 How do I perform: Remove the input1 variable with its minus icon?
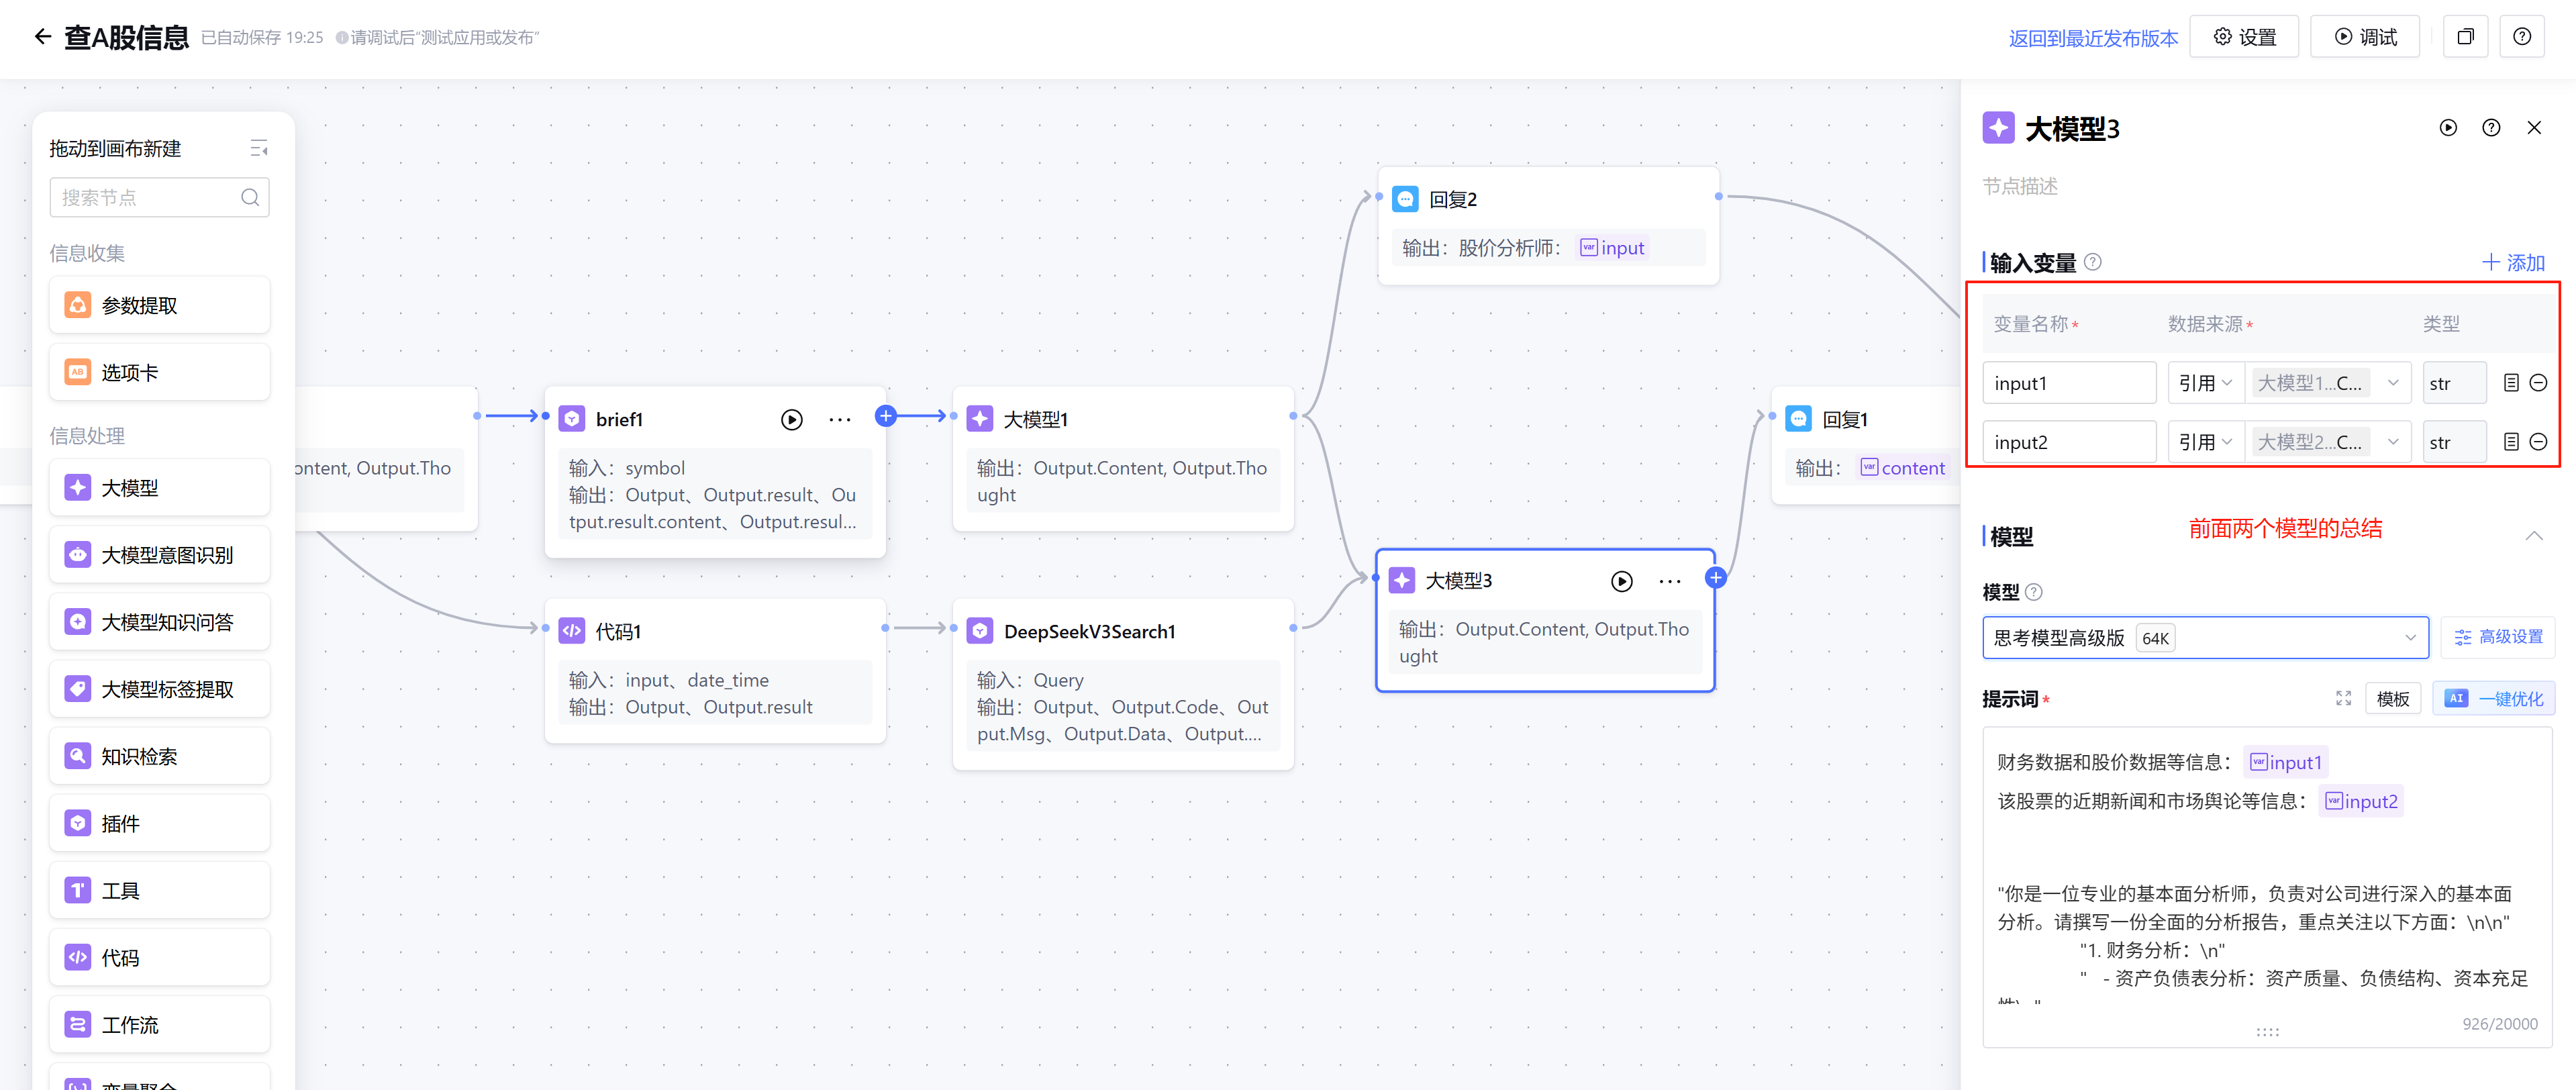pyautogui.click(x=2538, y=383)
